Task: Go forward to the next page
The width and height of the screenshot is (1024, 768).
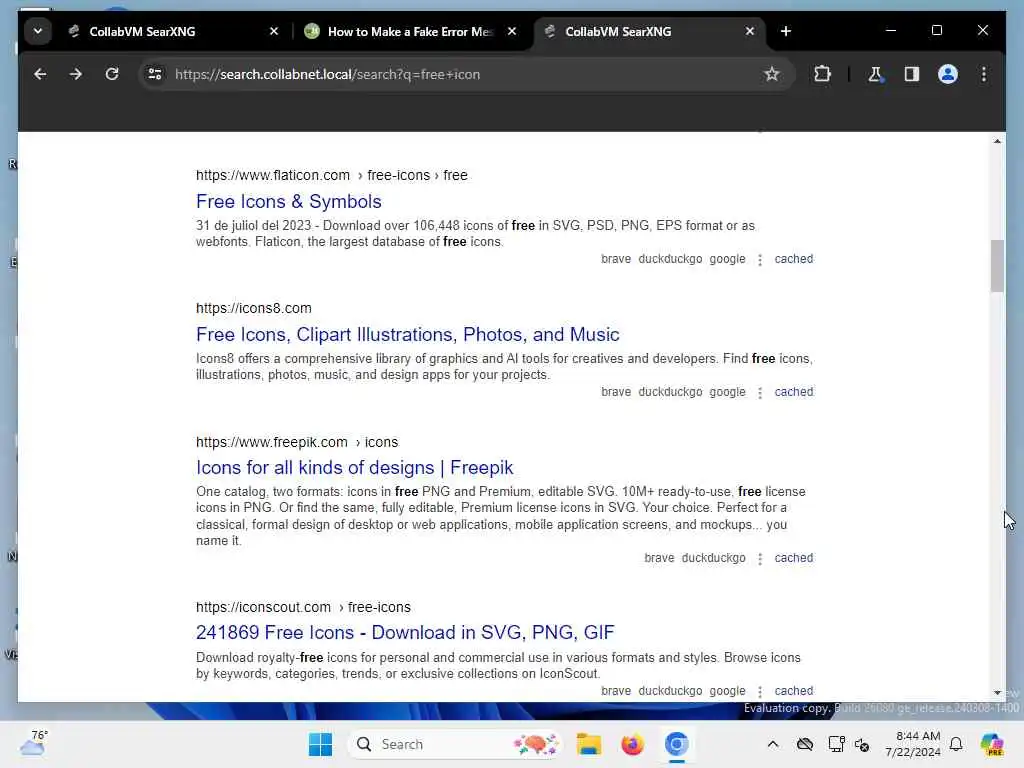Action: (76, 74)
